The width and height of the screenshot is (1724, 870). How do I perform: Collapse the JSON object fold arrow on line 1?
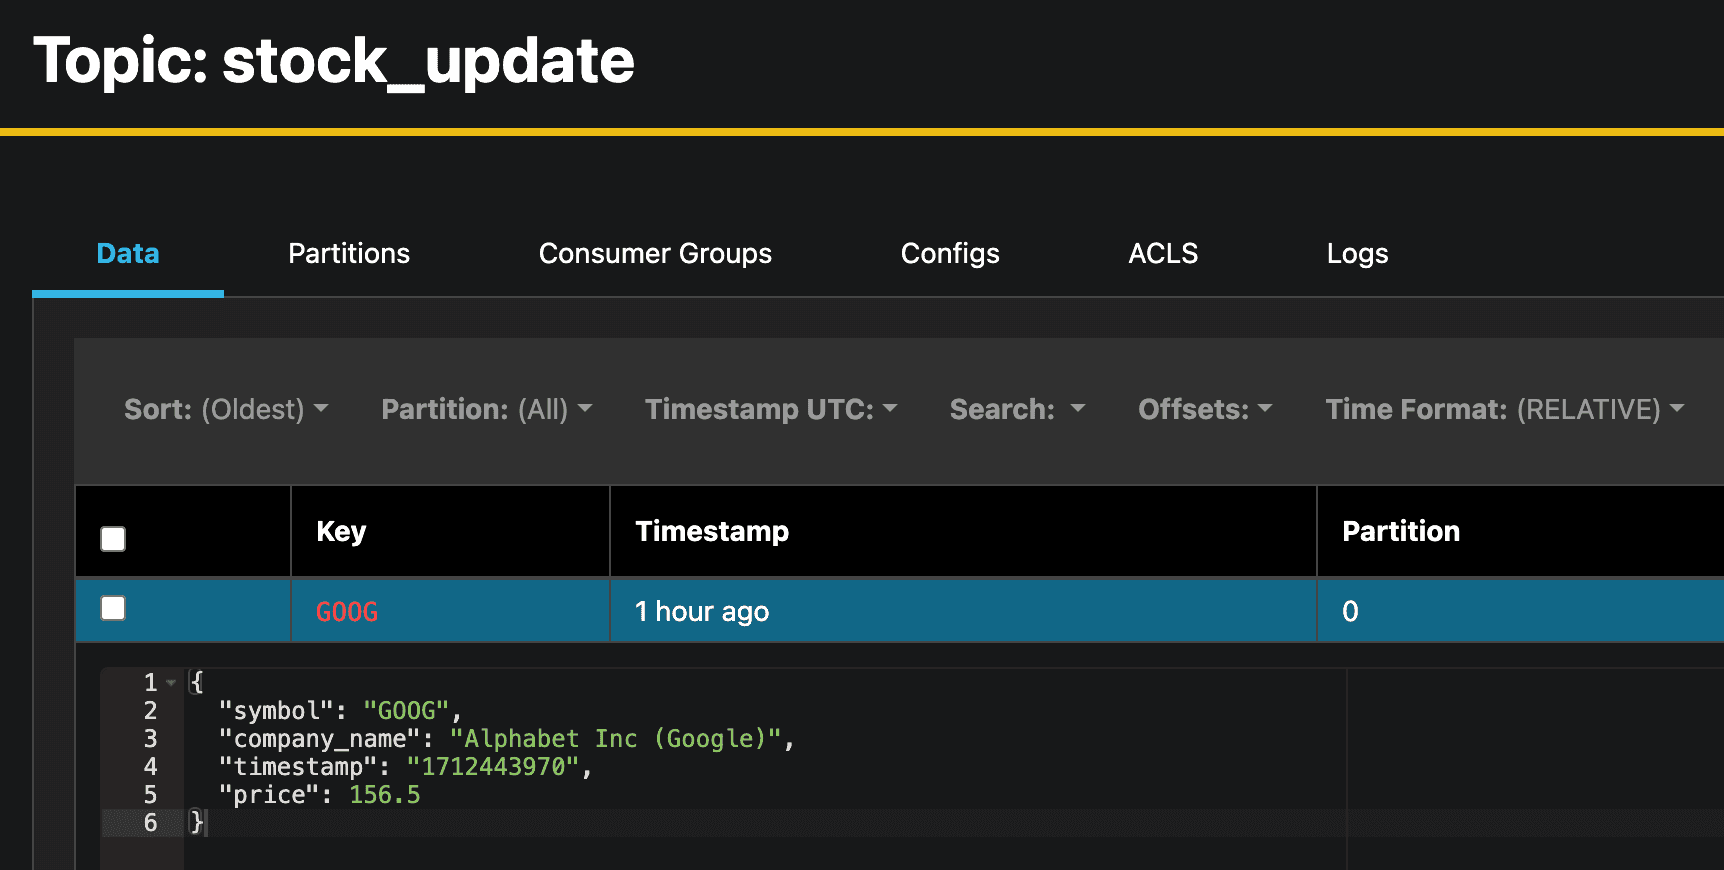point(171,683)
